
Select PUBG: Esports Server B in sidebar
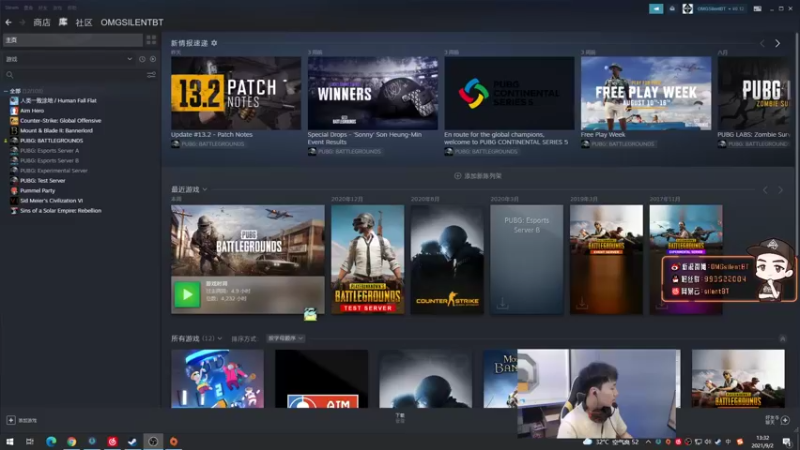(49, 160)
